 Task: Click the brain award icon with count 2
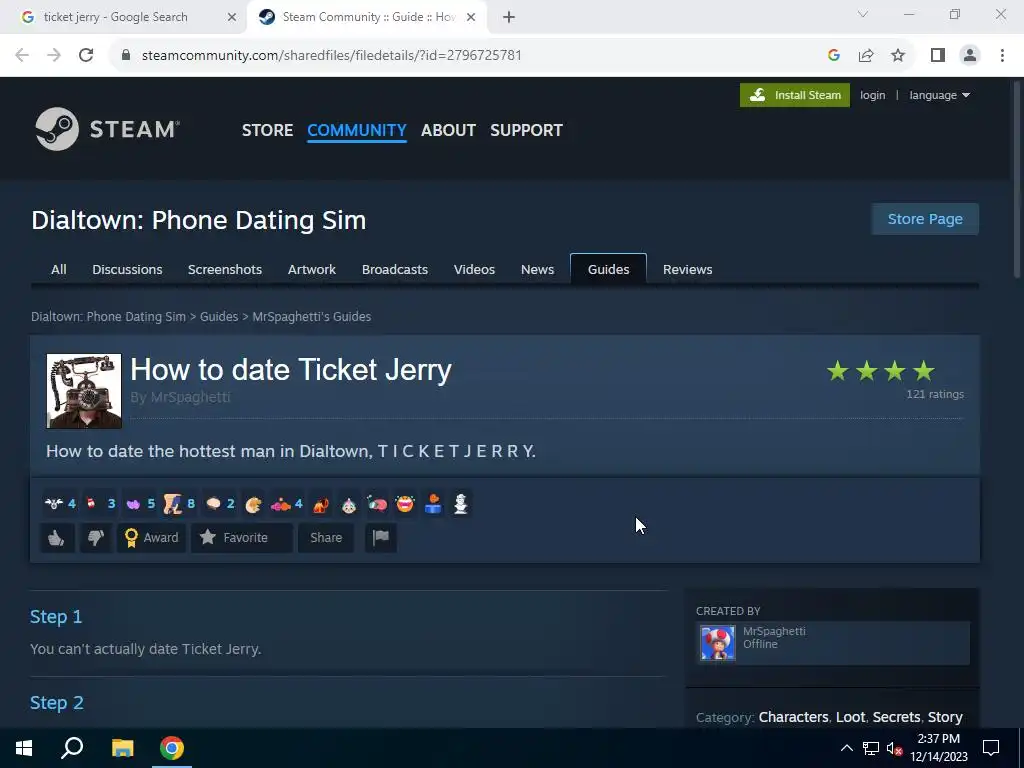coord(219,504)
